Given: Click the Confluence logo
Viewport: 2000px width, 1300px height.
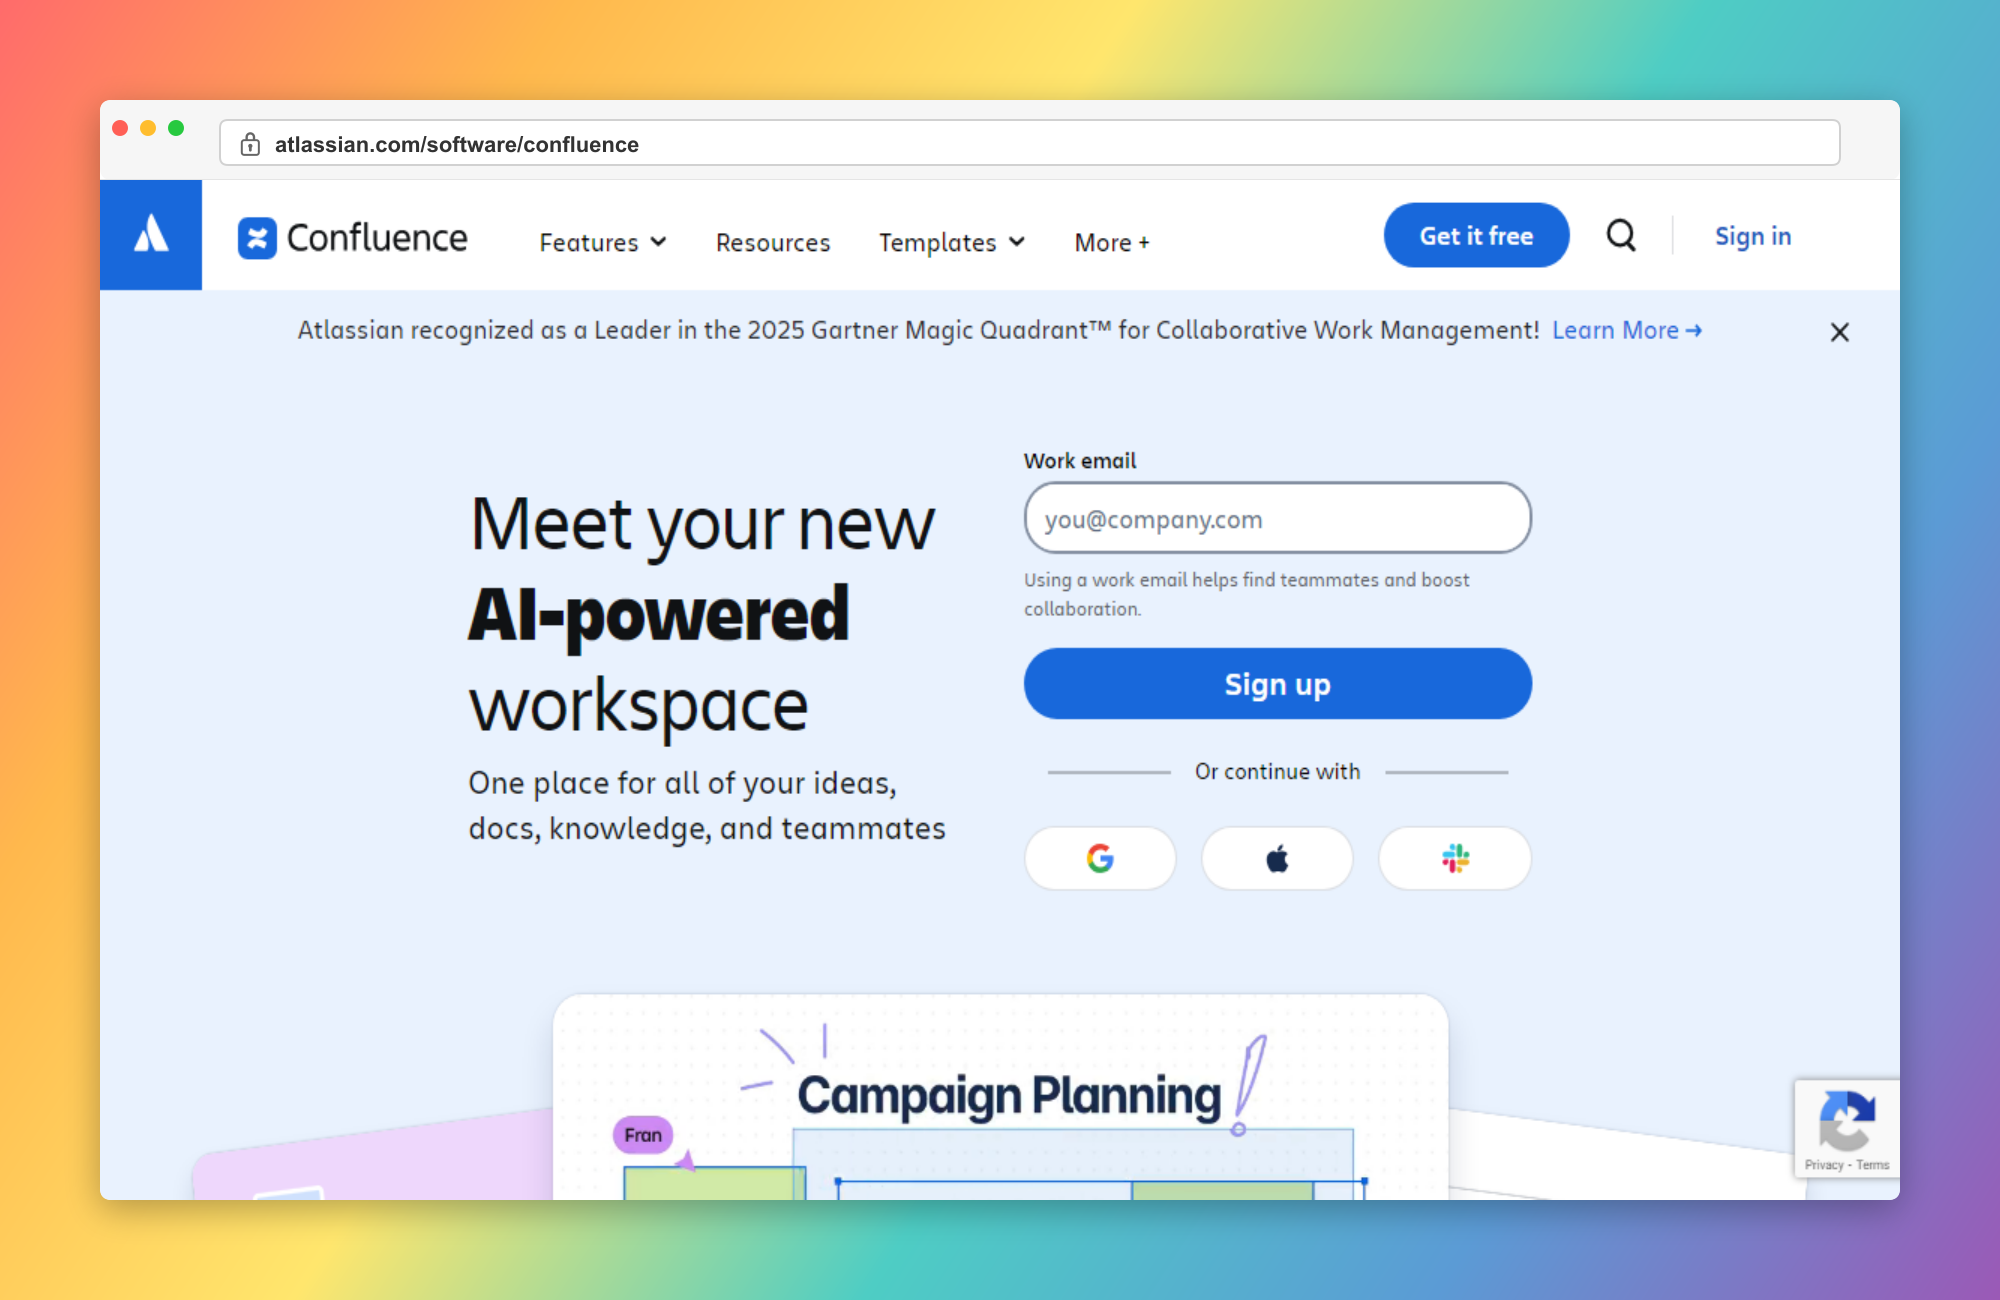Looking at the screenshot, I should coord(352,238).
